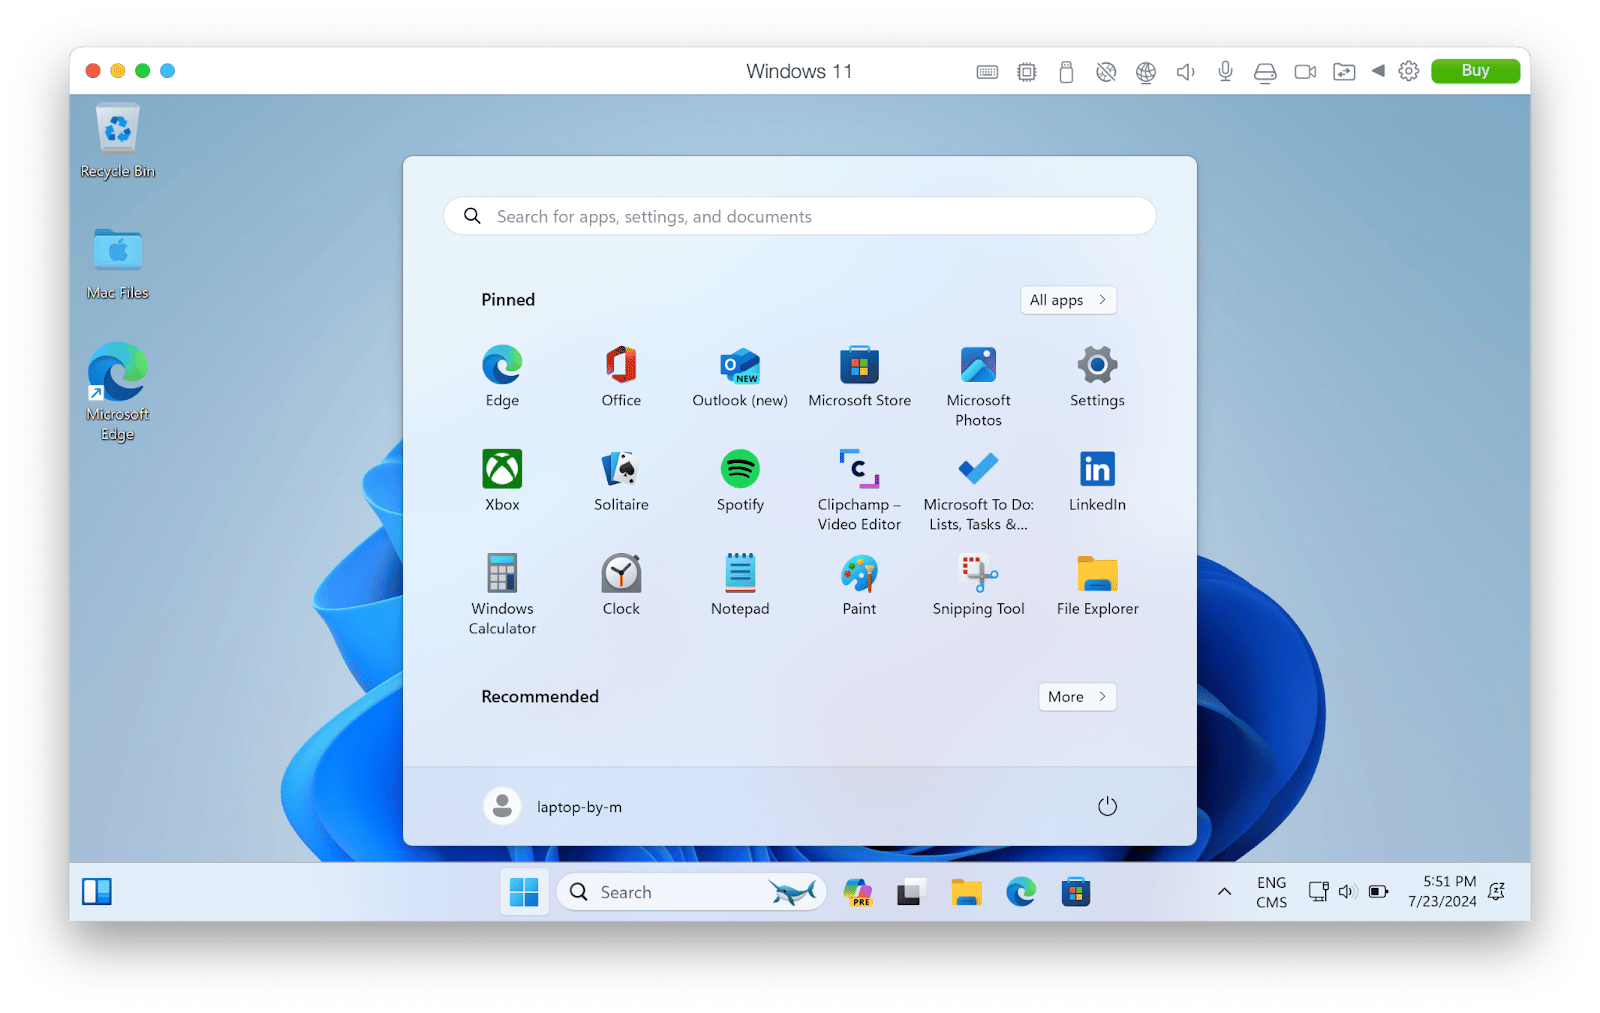Select Microsoft Edge desktop shortcut

tap(118, 392)
